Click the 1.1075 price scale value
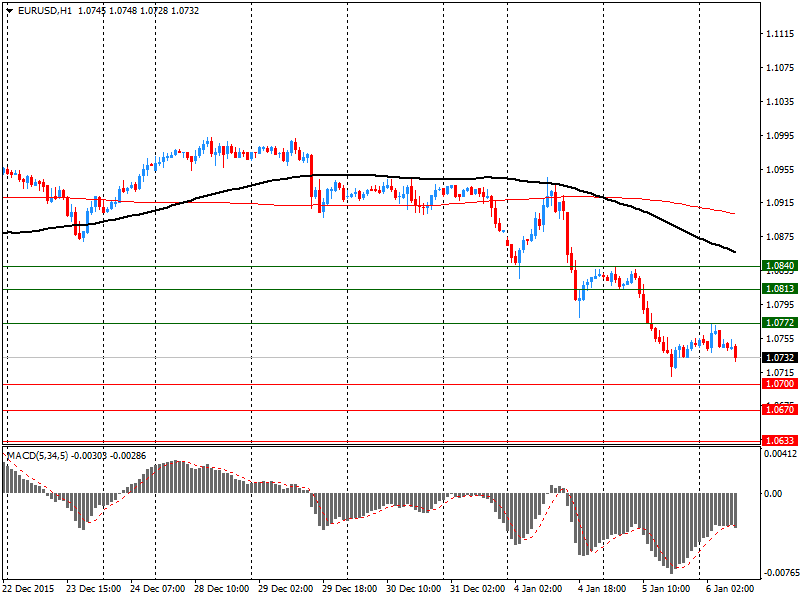The height and width of the screenshot is (600, 800). [x=780, y=68]
